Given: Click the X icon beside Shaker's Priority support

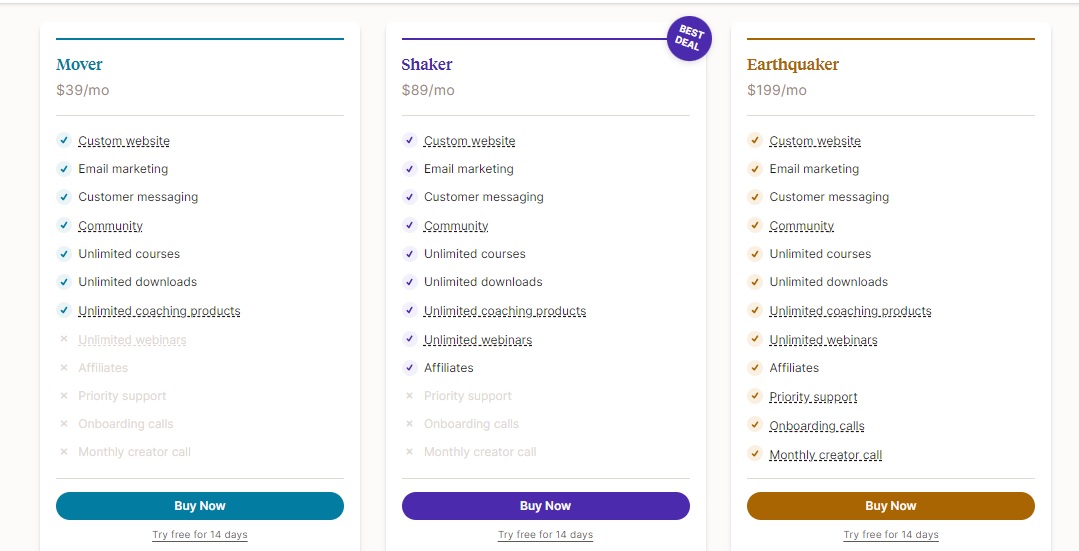Looking at the screenshot, I should 409,396.
